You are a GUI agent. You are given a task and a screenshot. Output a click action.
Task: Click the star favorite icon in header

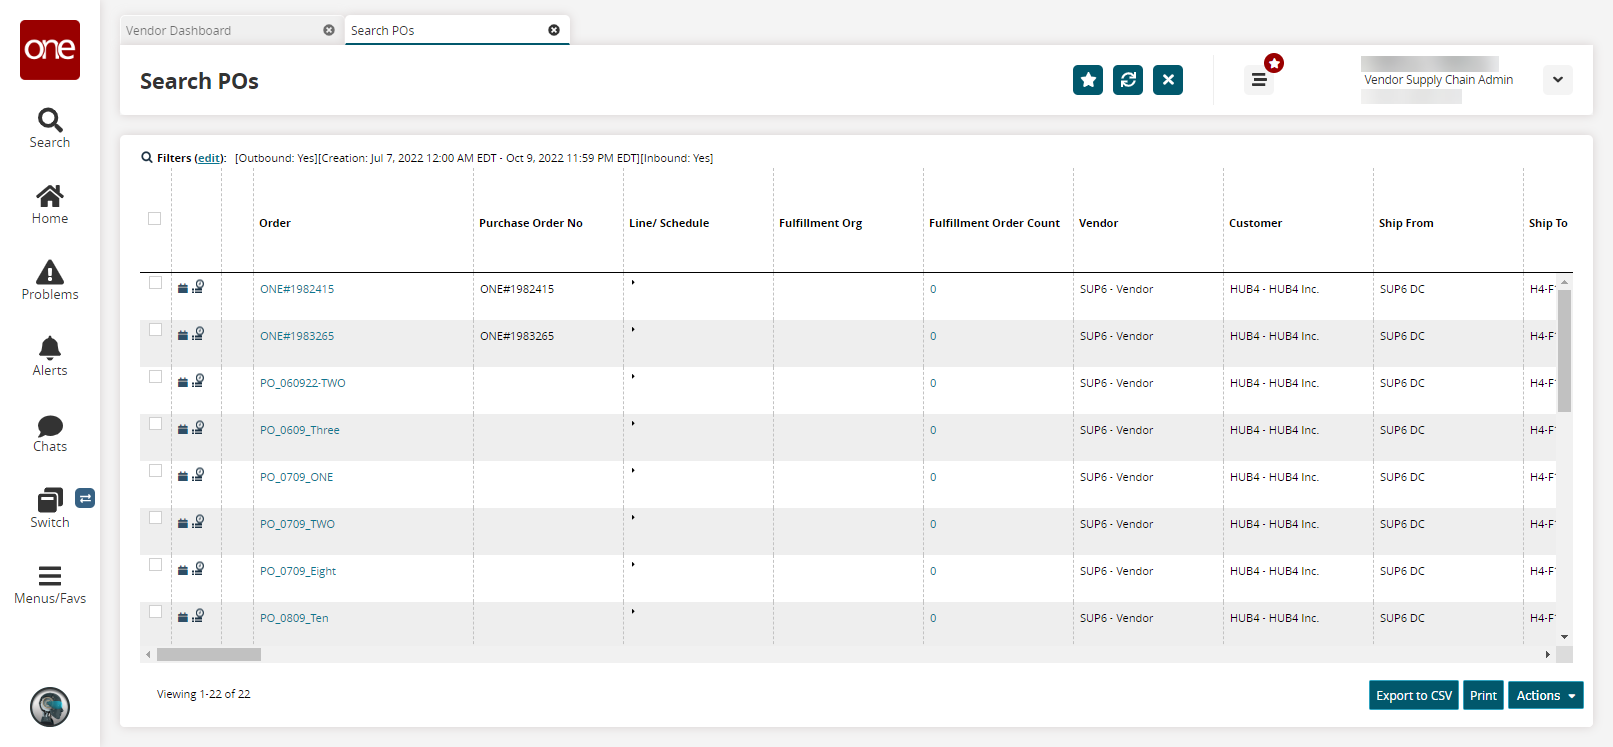(1087, 80)
